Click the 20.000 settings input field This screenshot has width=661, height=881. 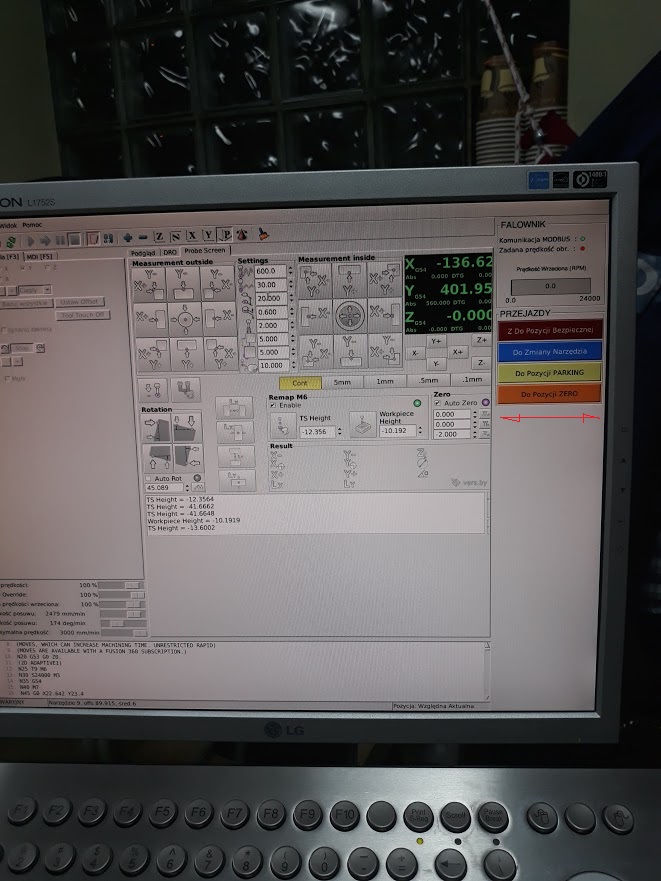(271, 298)
